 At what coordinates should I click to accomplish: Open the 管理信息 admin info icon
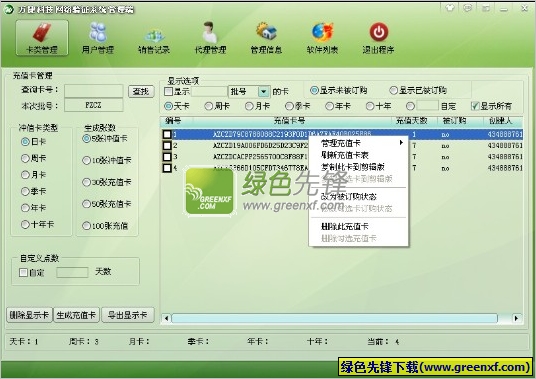coord(266,38)
